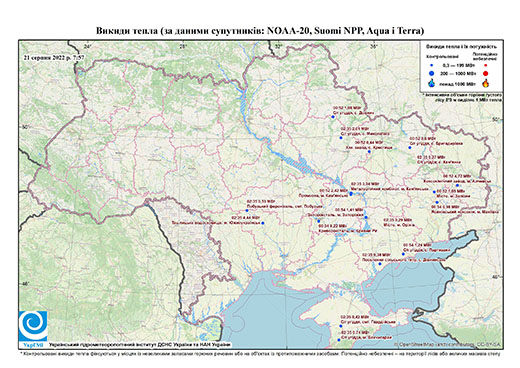Select the blue marker near Кривий Ріг label

[319, 221]
